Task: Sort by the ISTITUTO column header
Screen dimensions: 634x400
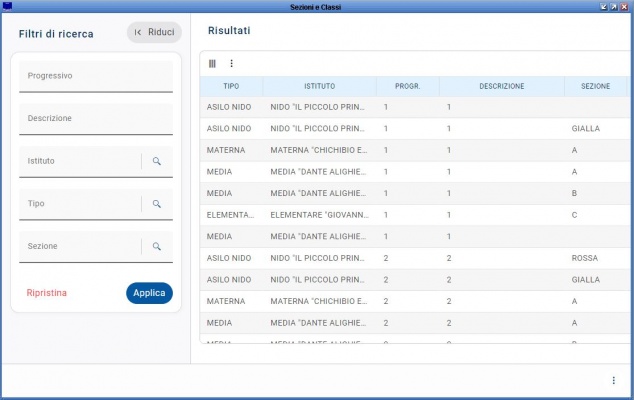Action: tap(320, 87)
